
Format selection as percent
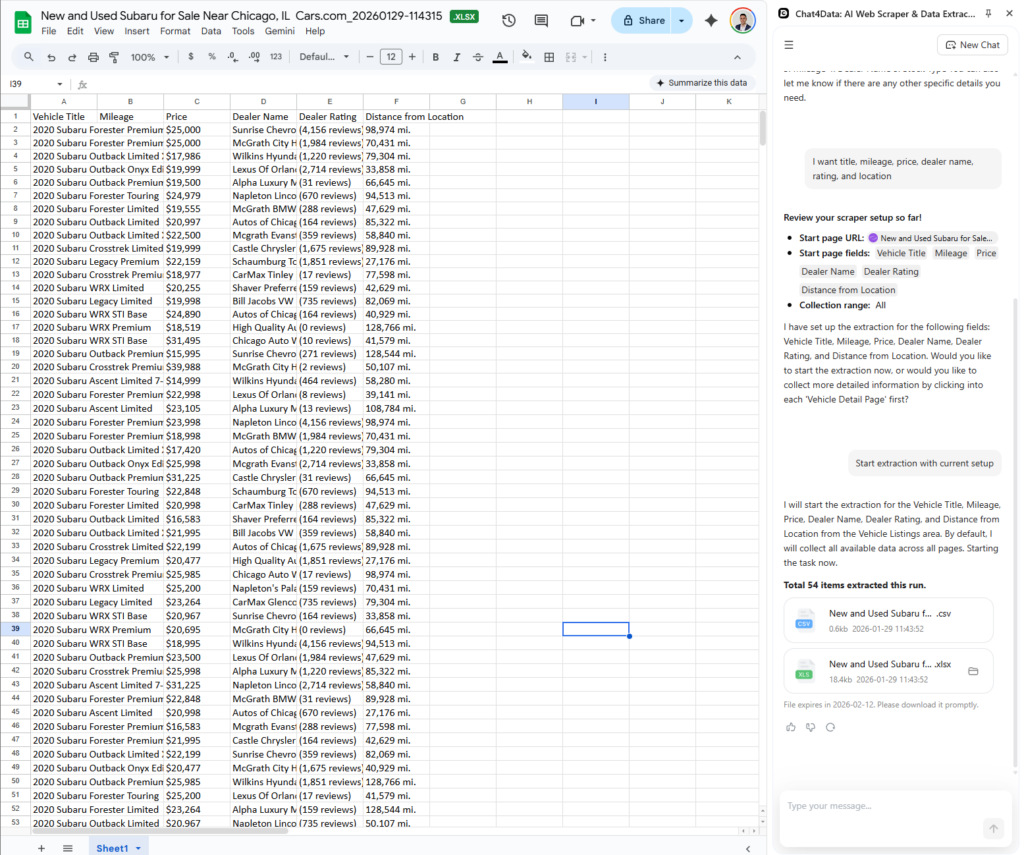[x=213, y=57]
